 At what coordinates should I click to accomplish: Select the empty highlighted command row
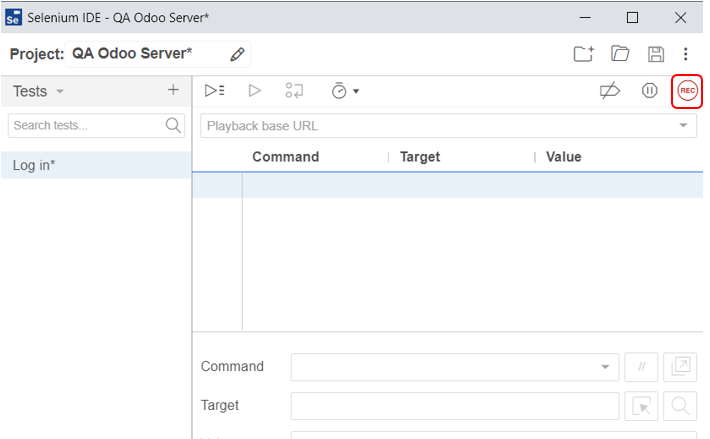click(x=447, y=185)
